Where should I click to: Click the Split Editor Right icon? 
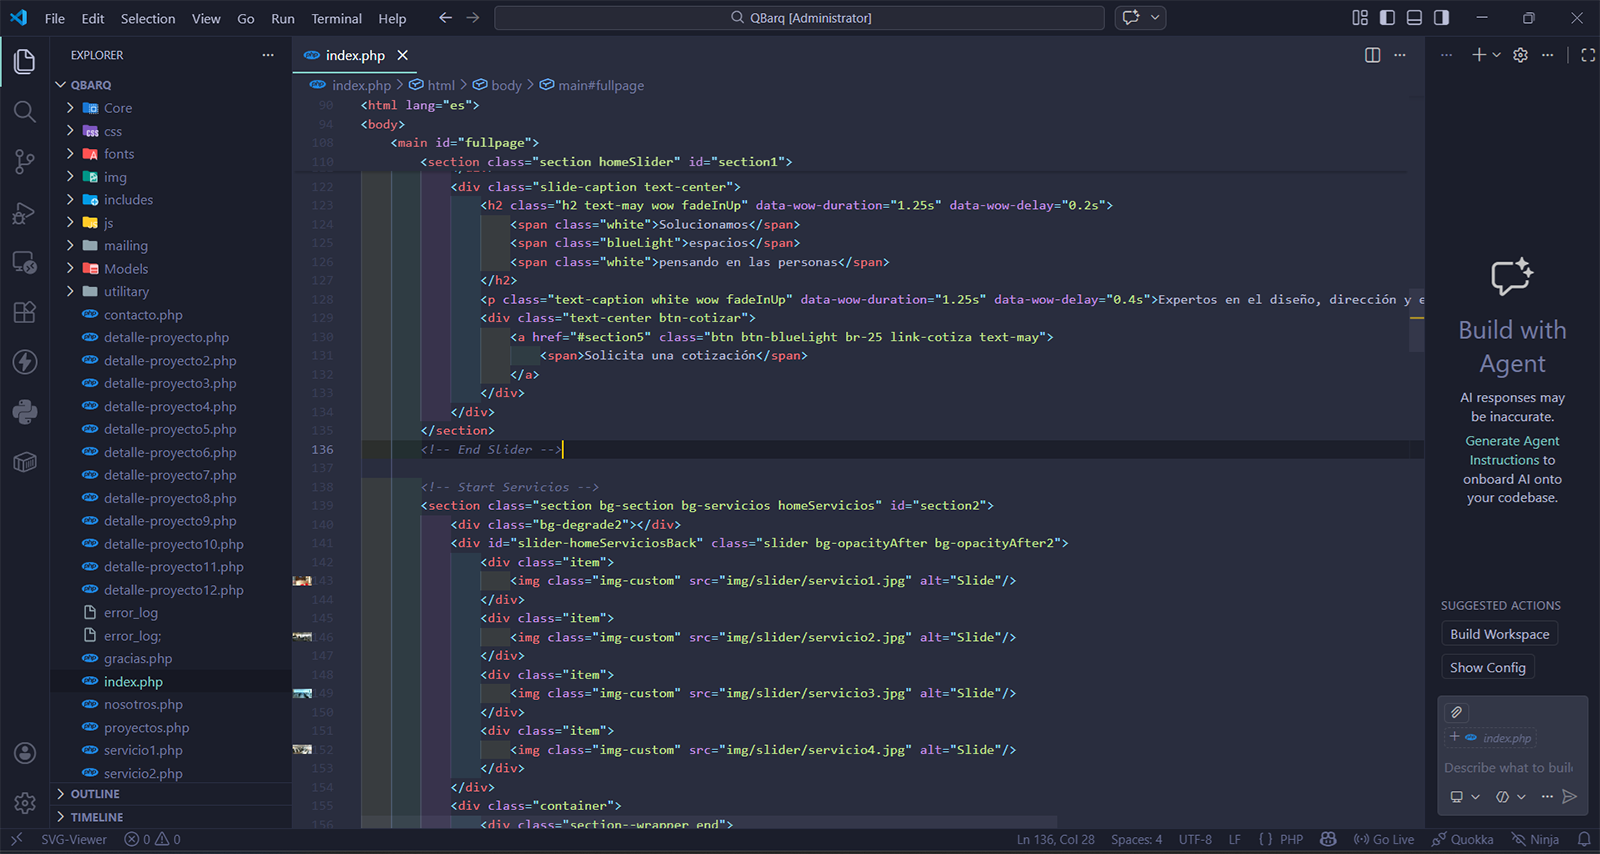1372,55
